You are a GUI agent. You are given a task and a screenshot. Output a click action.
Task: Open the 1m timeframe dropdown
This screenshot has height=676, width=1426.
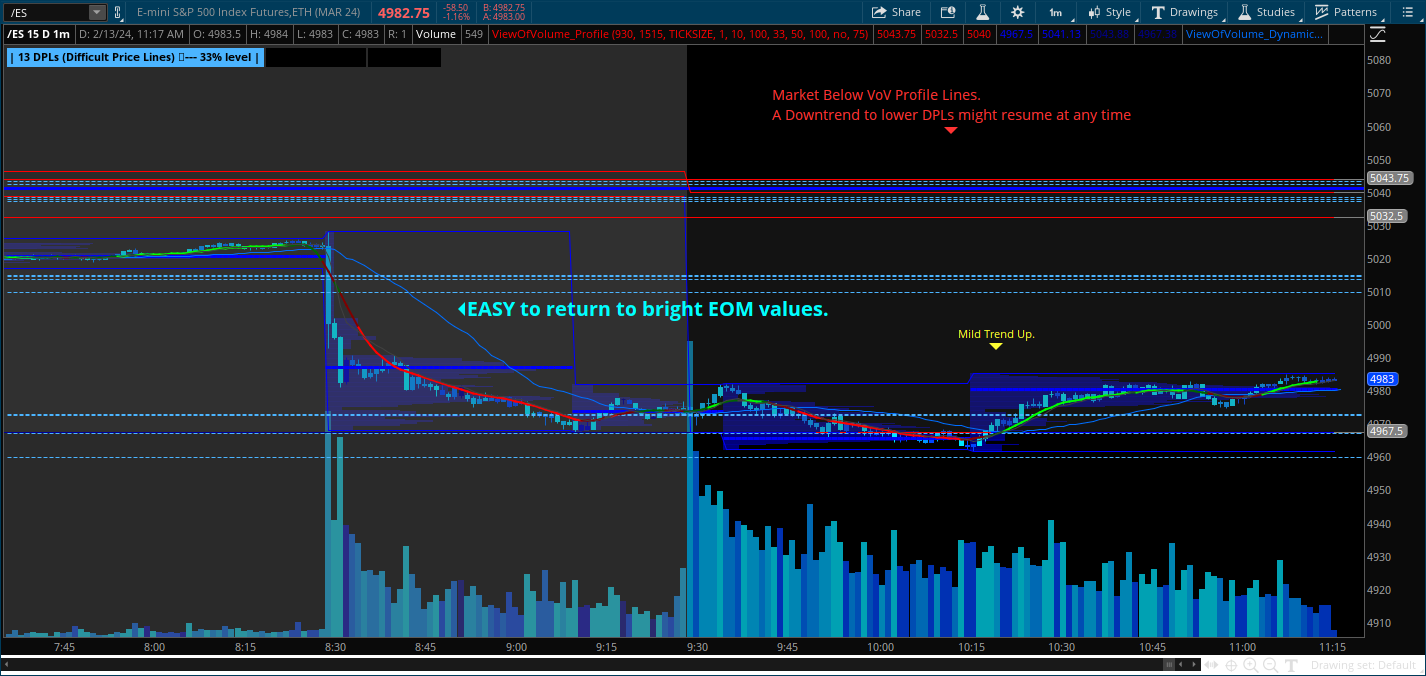1055,12
